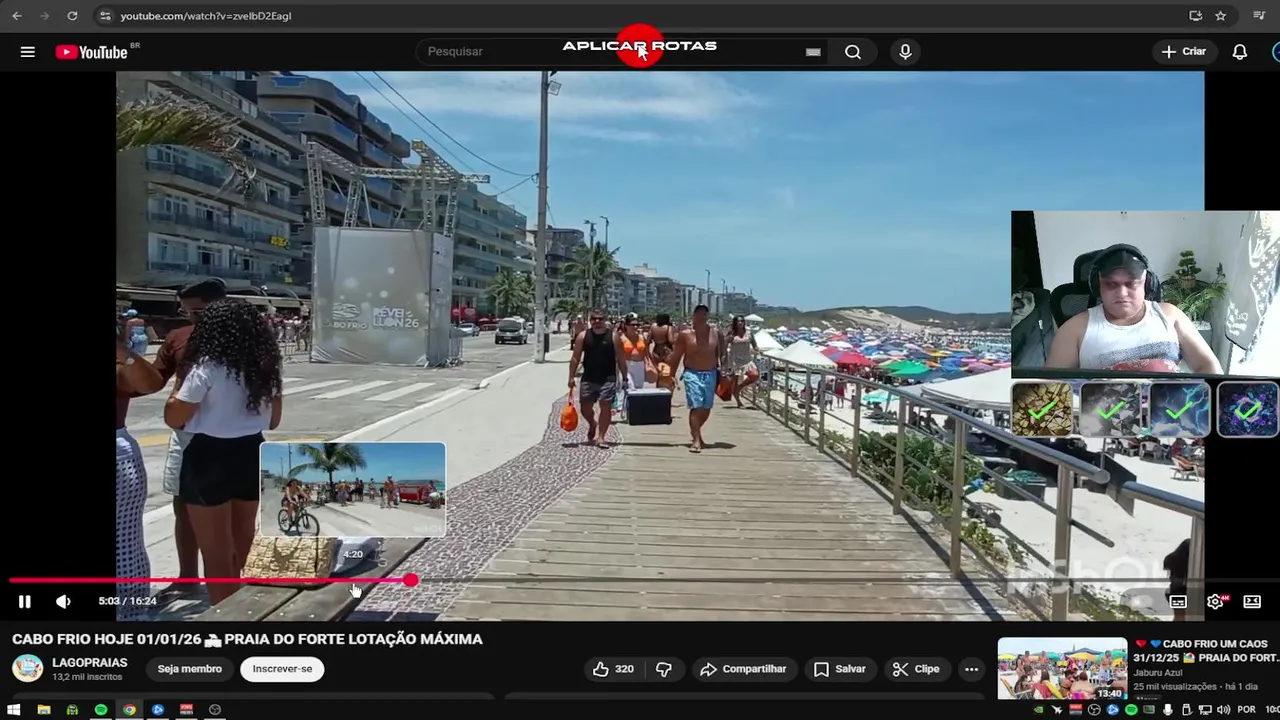Toggle subtitles on the player
This screenshot has width=1280, height=720.
pyautogui.click(x=1178, y=601)
